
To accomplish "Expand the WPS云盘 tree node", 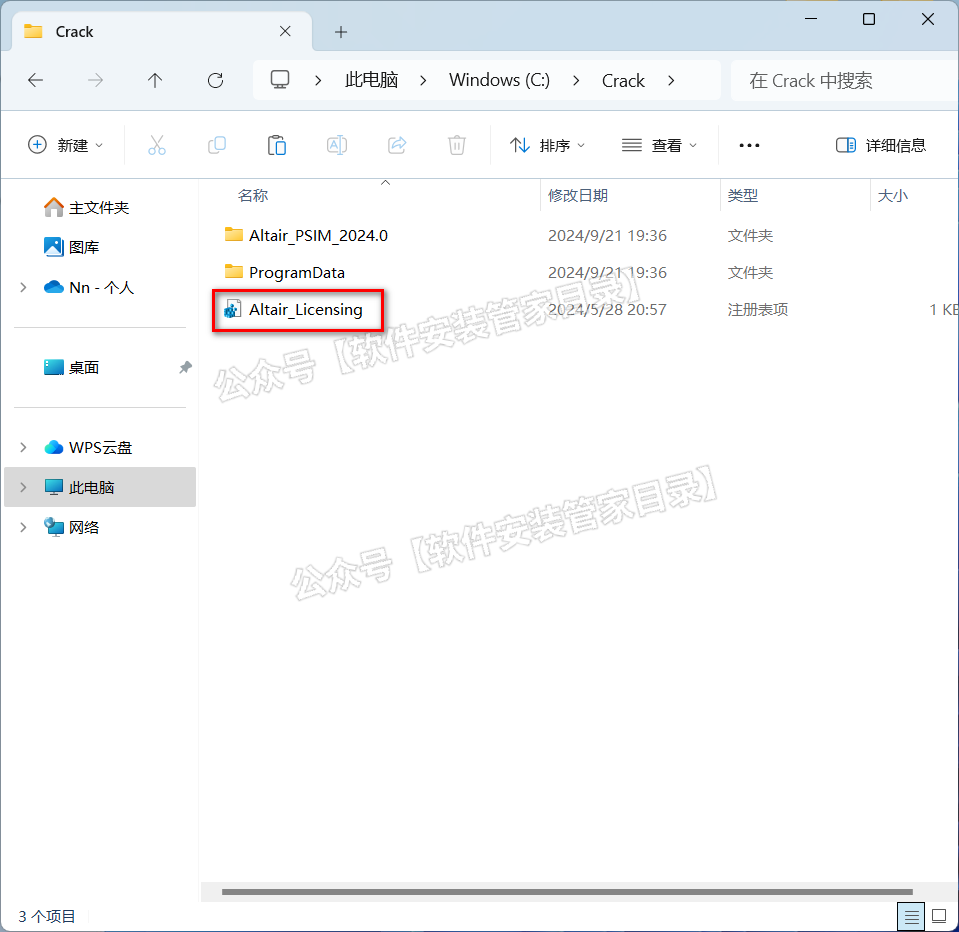I will pyautogui.click(x=23, y=448).
